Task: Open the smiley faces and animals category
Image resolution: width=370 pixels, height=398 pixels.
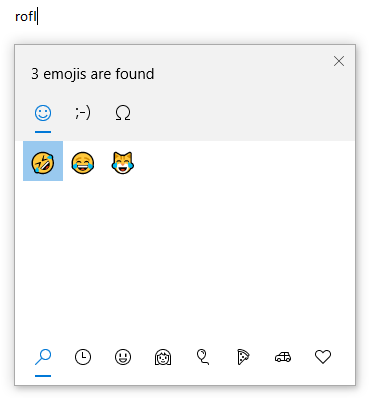Action: click(x=123, y=357)
